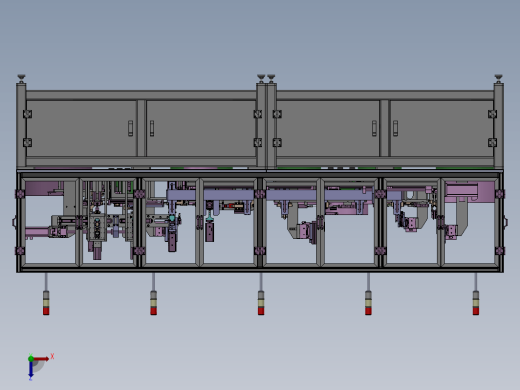
Task: Select the far-left cabinet door panel
Action: [81, 128]
